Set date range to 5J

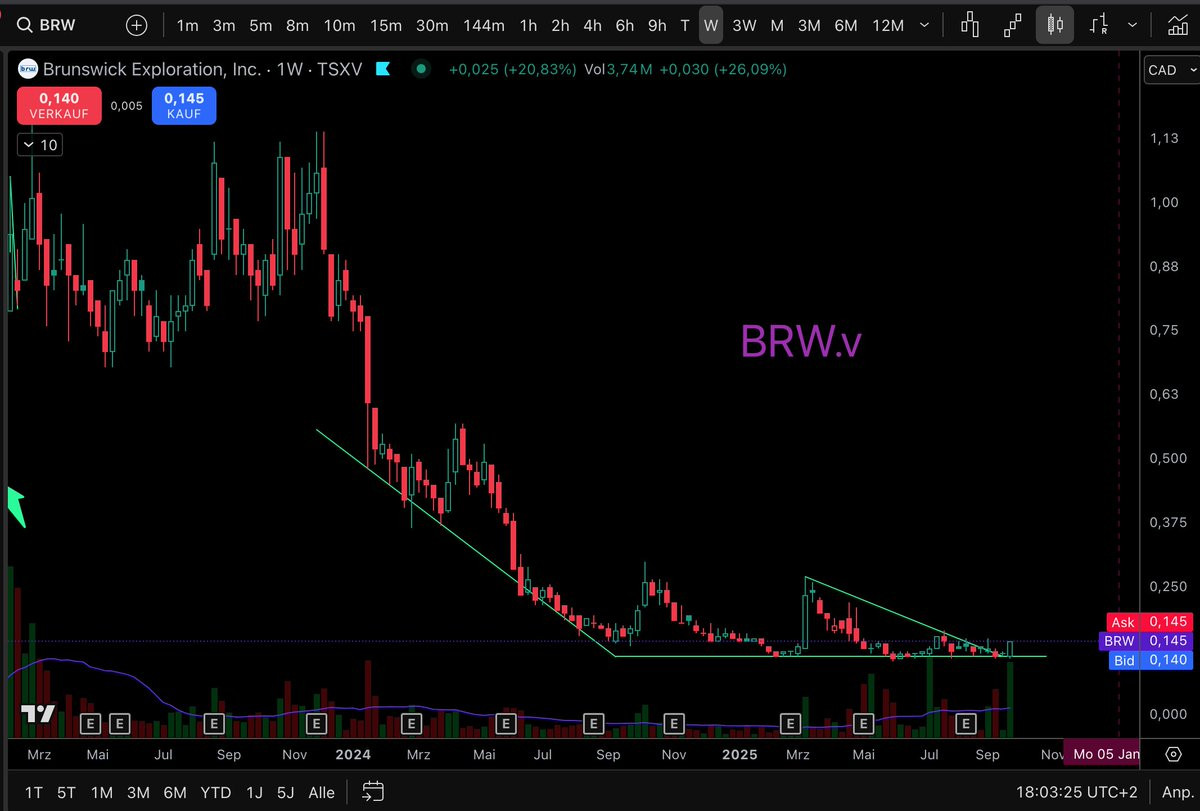click(x=285, y=792)
